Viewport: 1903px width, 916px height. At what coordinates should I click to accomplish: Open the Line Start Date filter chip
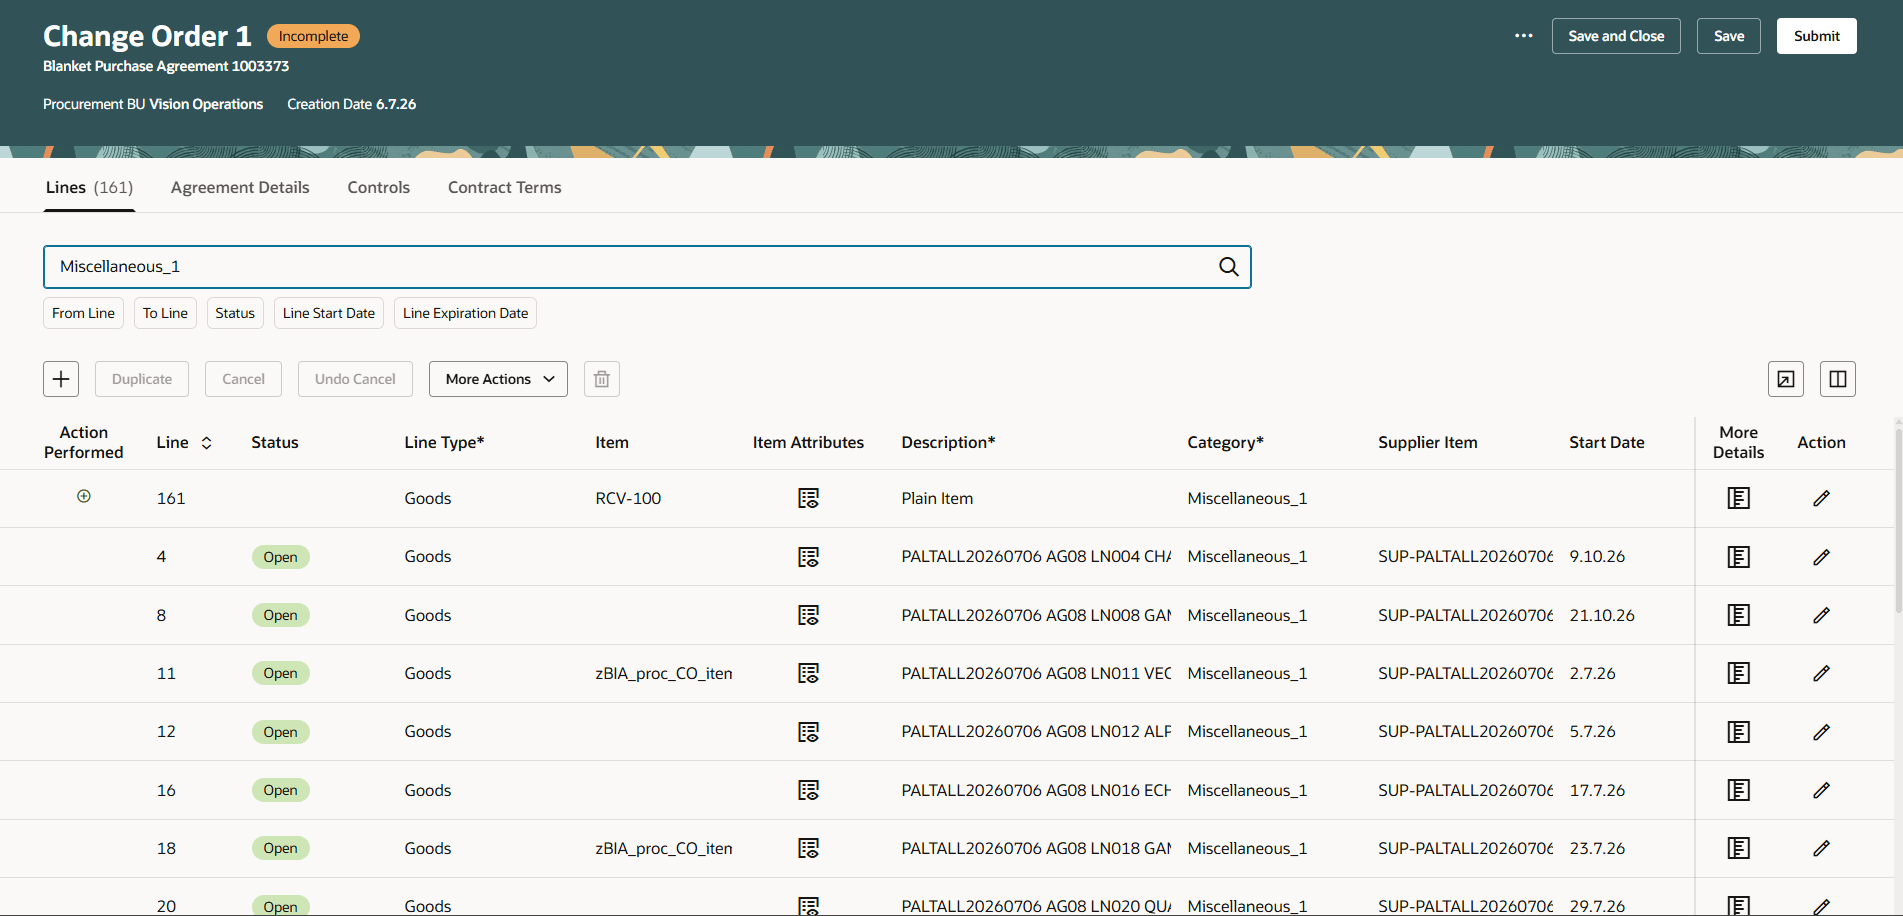329,313
